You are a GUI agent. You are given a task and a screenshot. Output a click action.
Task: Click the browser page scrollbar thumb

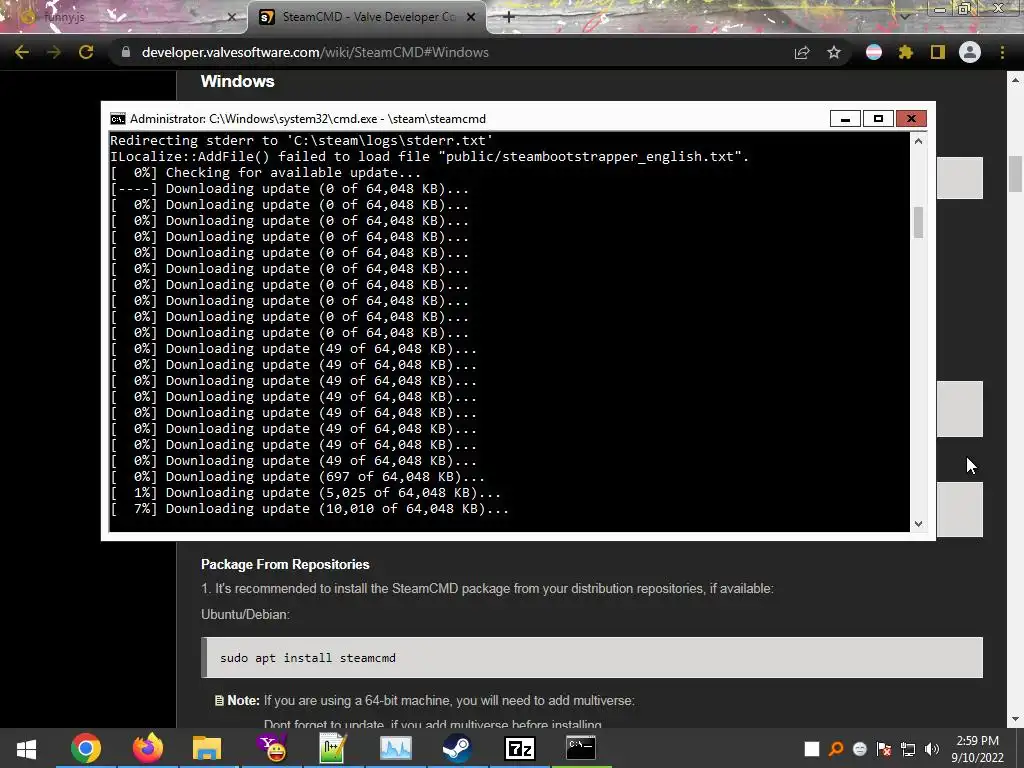pyautogui.click(x=1015, y=174)
